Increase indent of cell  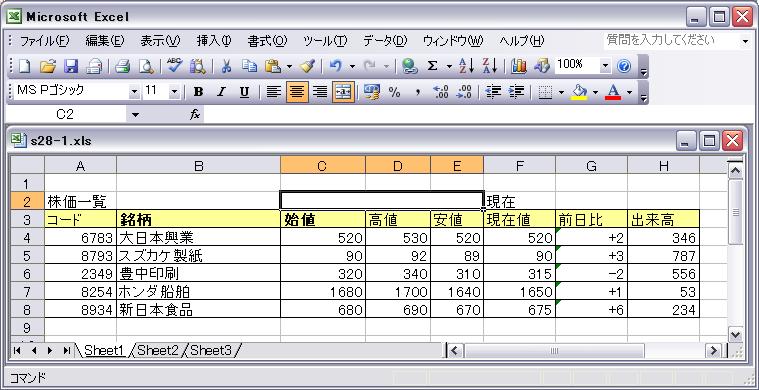(516, 92)
